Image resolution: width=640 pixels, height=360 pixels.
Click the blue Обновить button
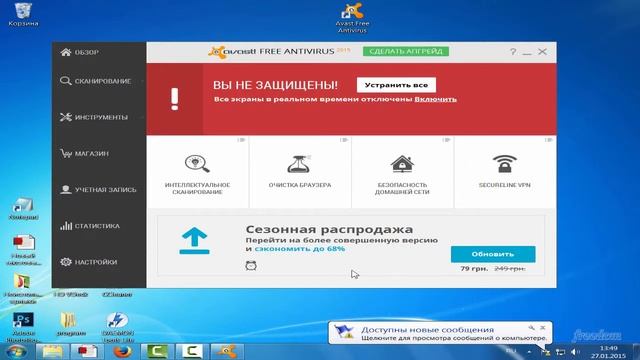point(493,254)
